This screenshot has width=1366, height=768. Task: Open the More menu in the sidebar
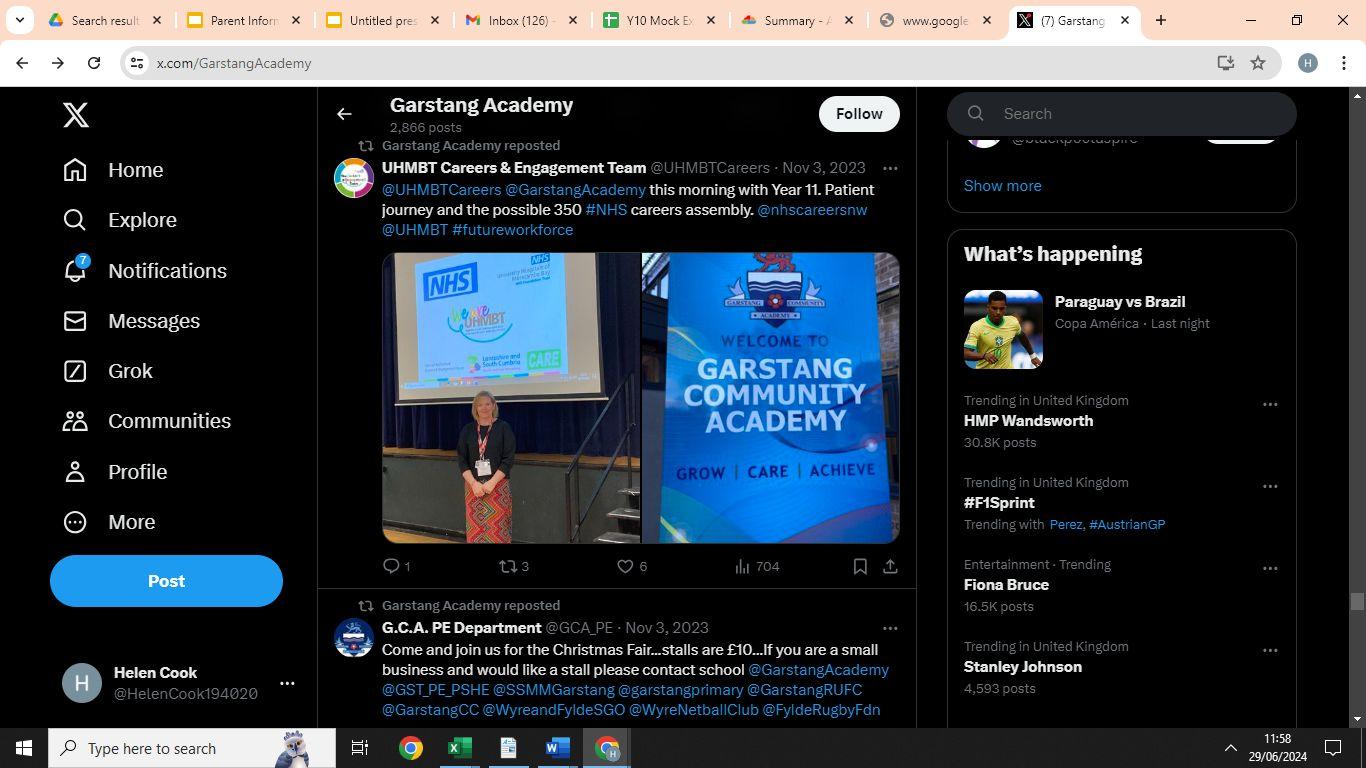click(109, 522)
